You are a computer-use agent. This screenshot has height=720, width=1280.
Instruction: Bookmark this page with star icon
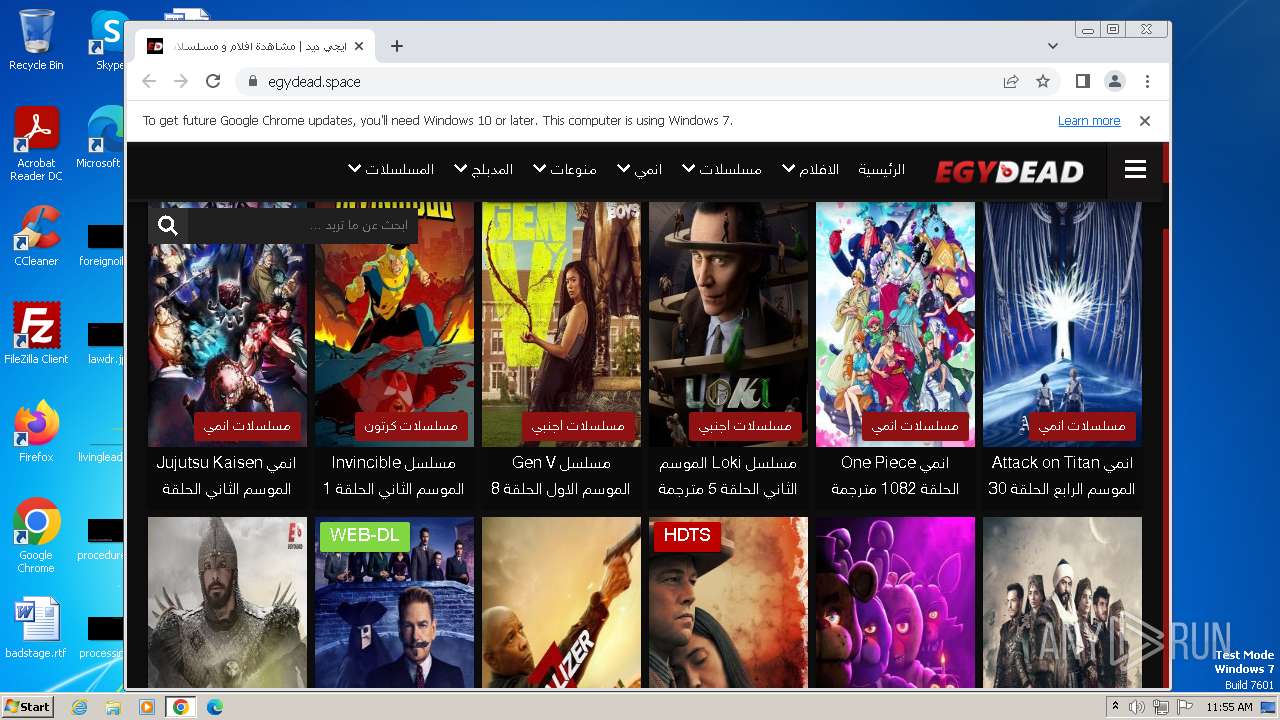coord(1043,82)
